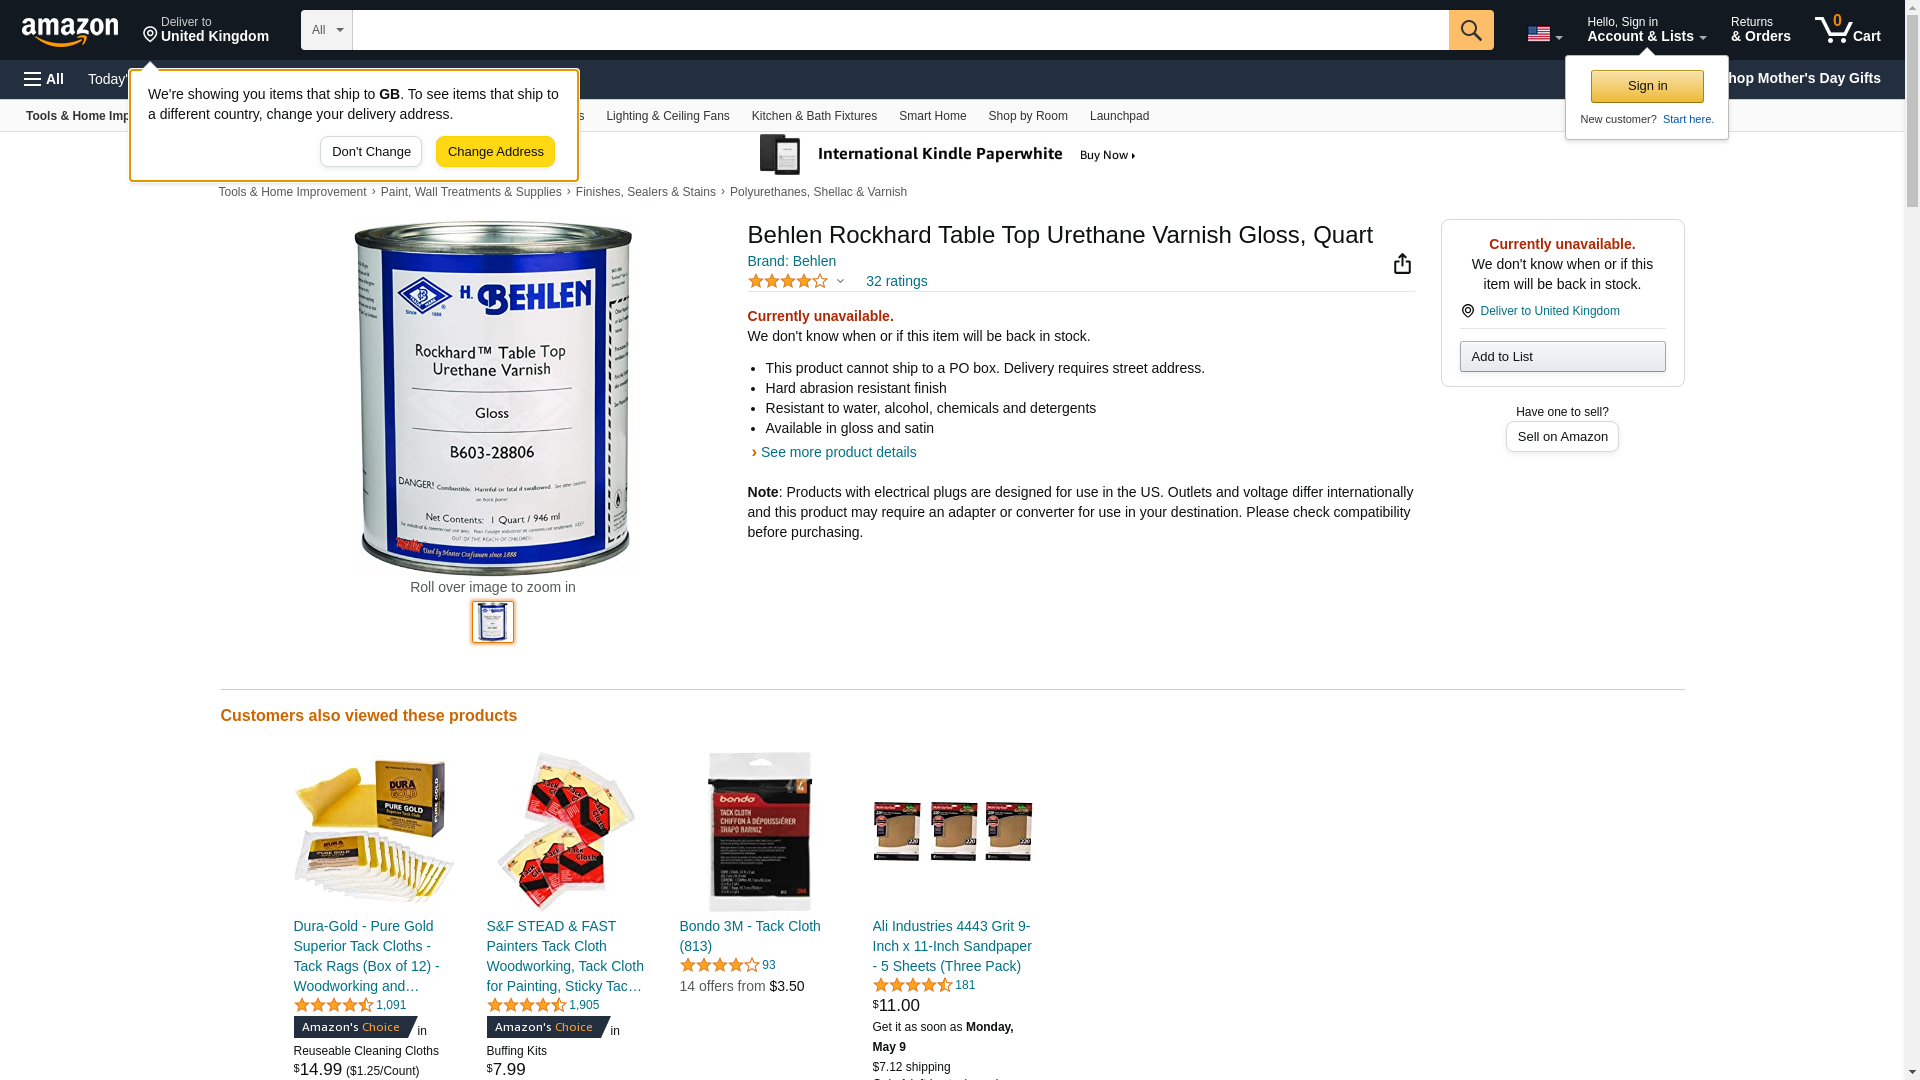Open the All hamburger menu
Screen dimensions: 1920x1080
pyautogui.click(x=44, y=79)
